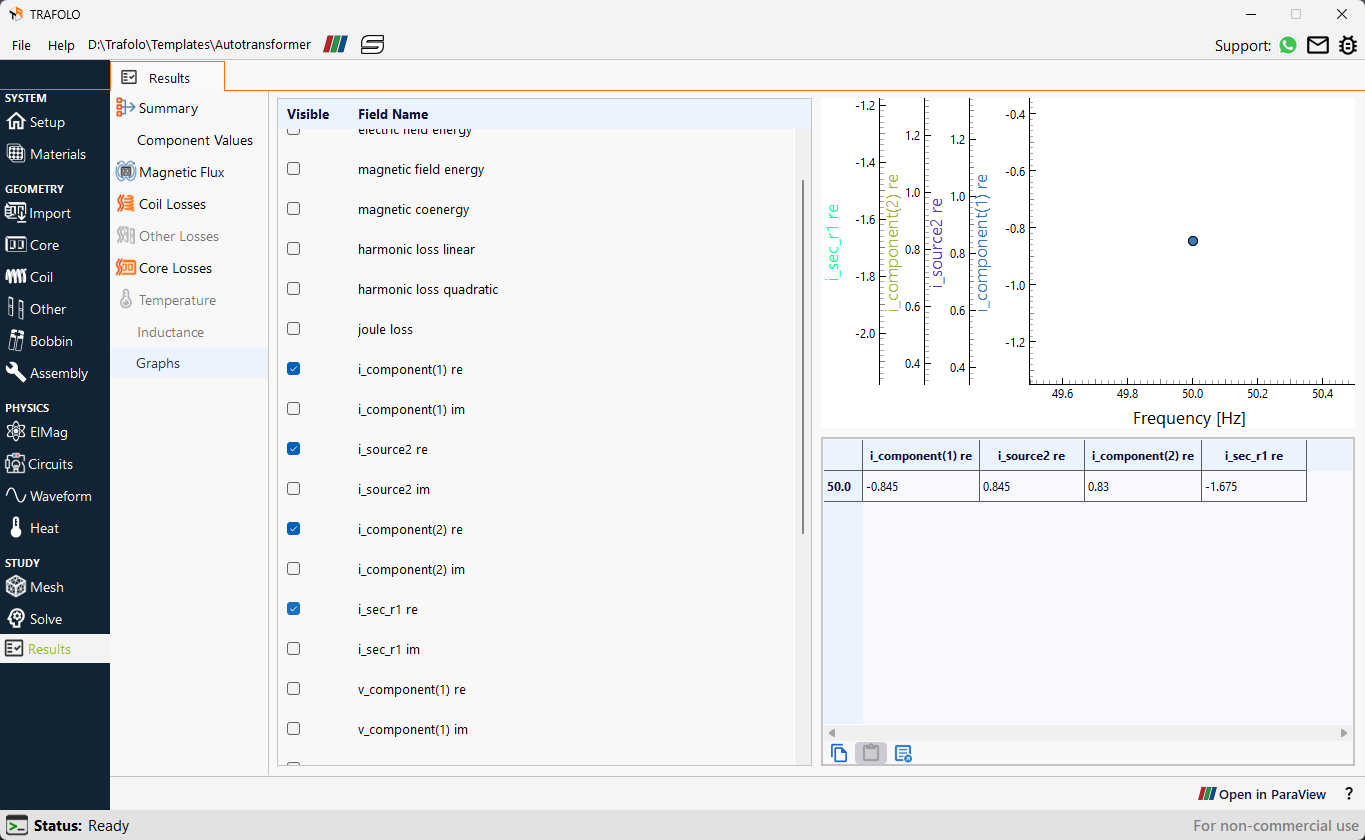Open the ParaView icon in menu bar
This screenshot has width=1365, height=840.
tap(335, 44)
